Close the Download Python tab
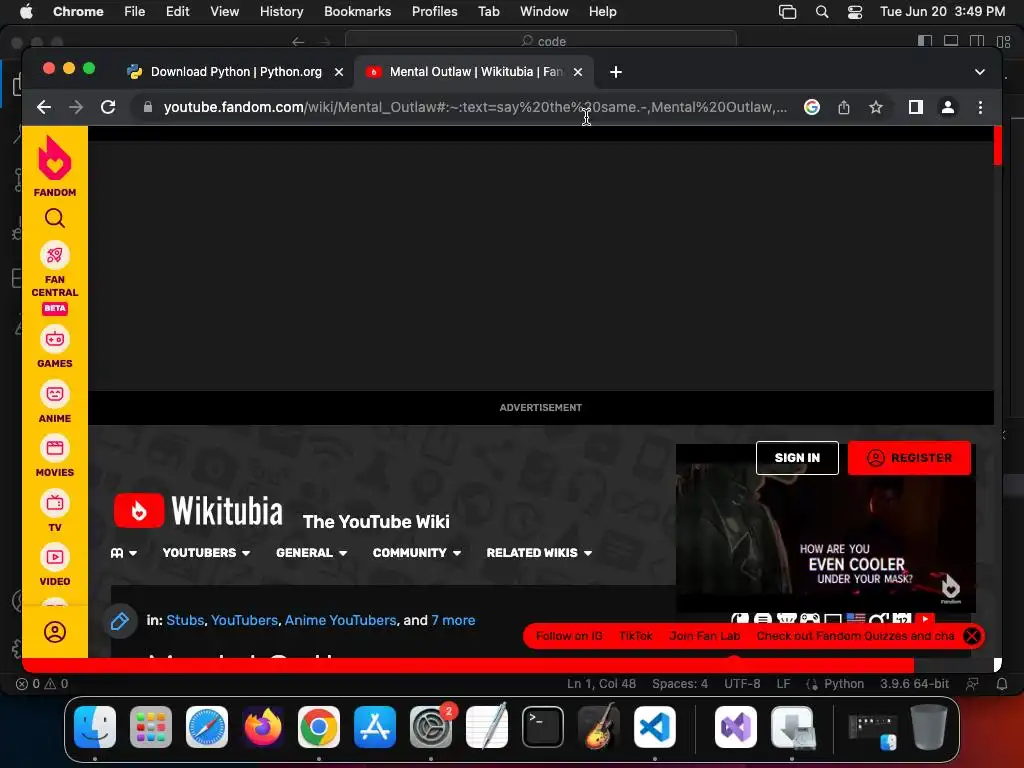The height and width of the screenshot is (768, 1024). coord(339,72)
